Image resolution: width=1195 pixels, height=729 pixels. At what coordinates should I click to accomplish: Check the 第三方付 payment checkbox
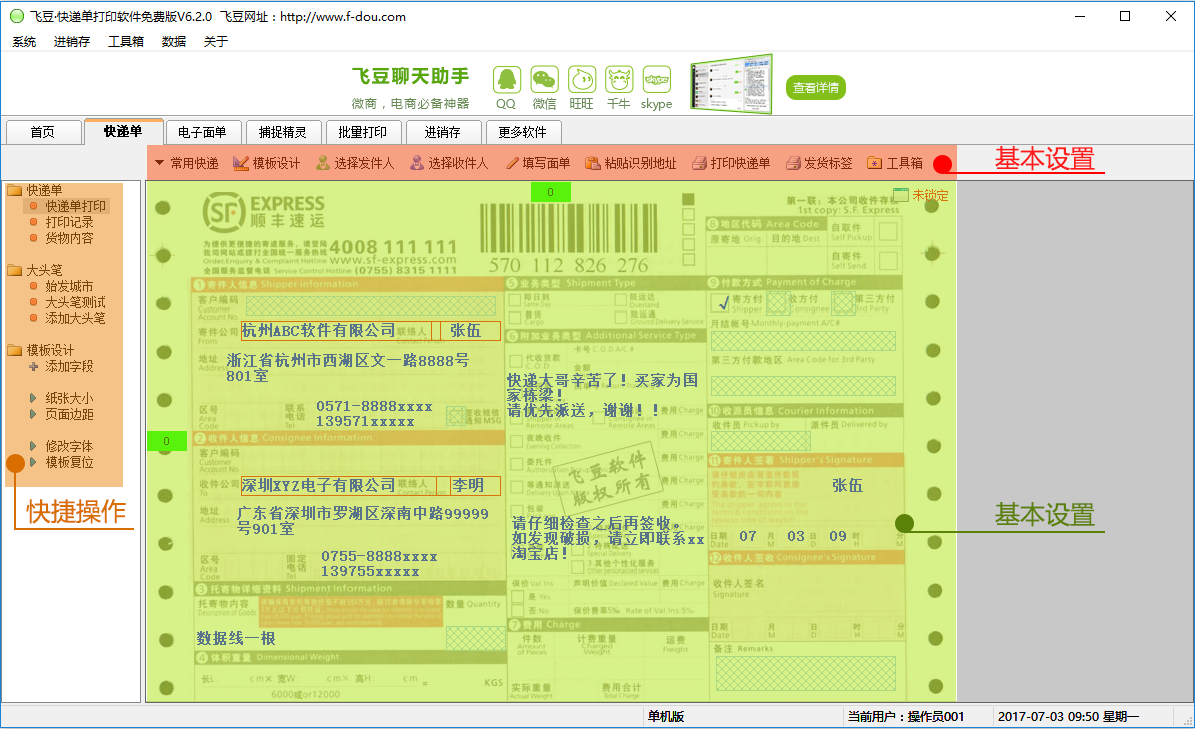843,303
